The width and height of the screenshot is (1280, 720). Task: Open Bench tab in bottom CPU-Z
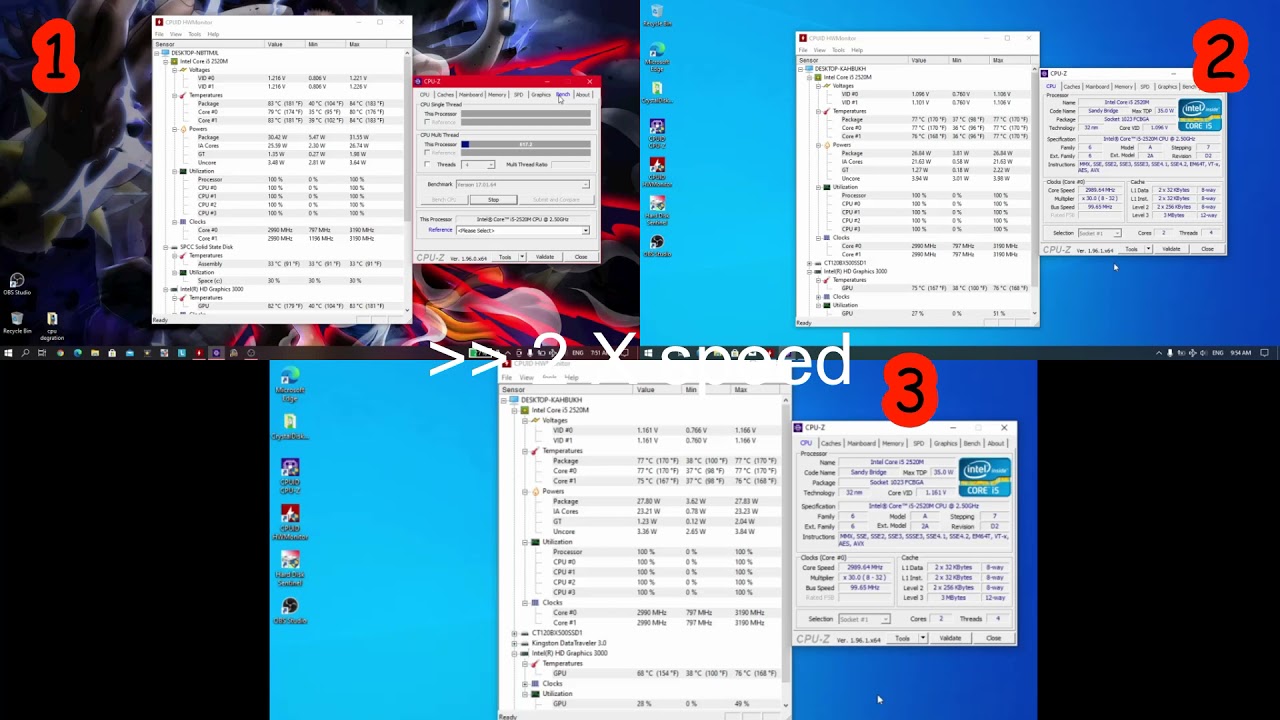click(x=972, y=443)
